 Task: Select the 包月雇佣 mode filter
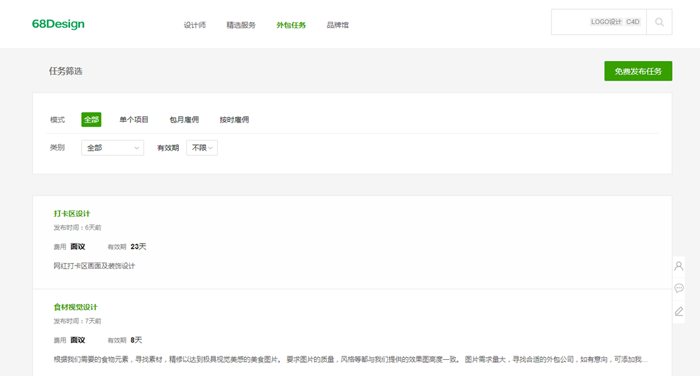tap(184, 120)
